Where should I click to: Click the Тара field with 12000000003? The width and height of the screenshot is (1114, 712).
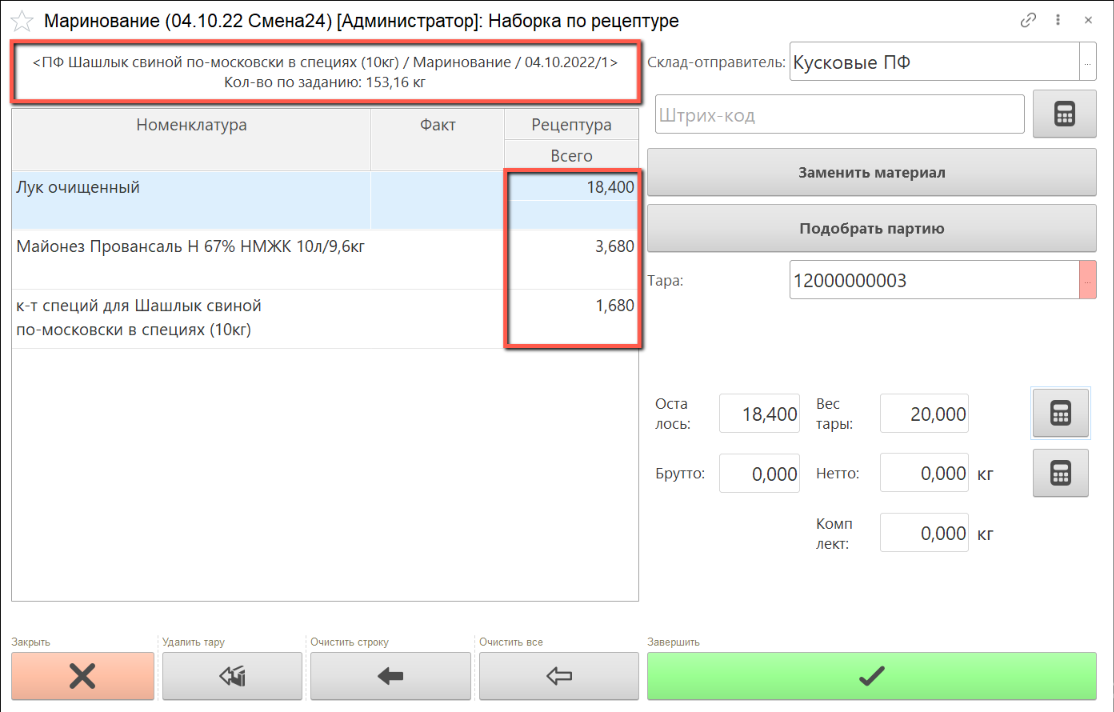pos(934,280)
